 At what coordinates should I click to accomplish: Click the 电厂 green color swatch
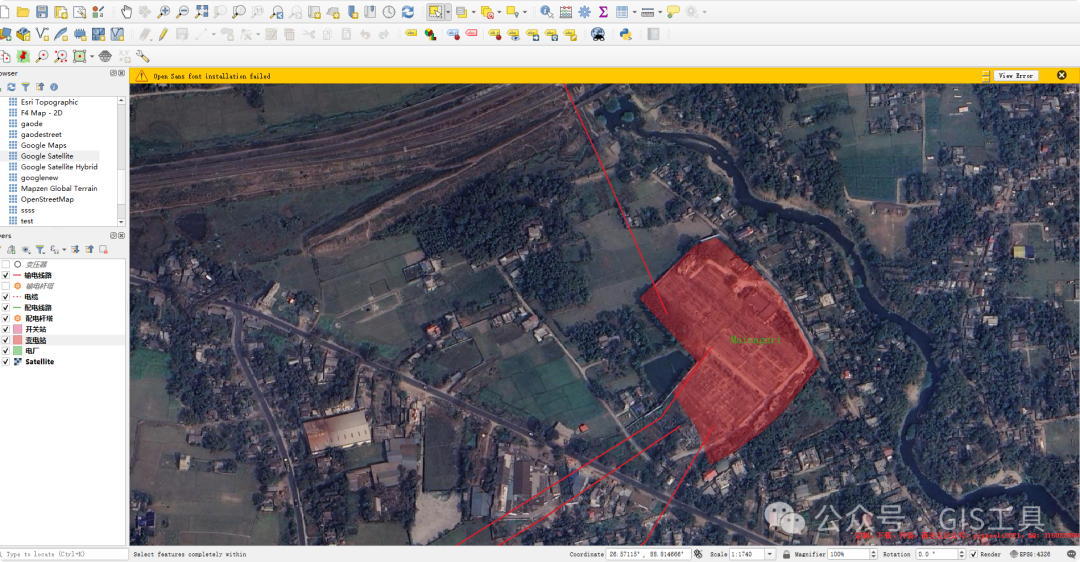click(17, 351)
